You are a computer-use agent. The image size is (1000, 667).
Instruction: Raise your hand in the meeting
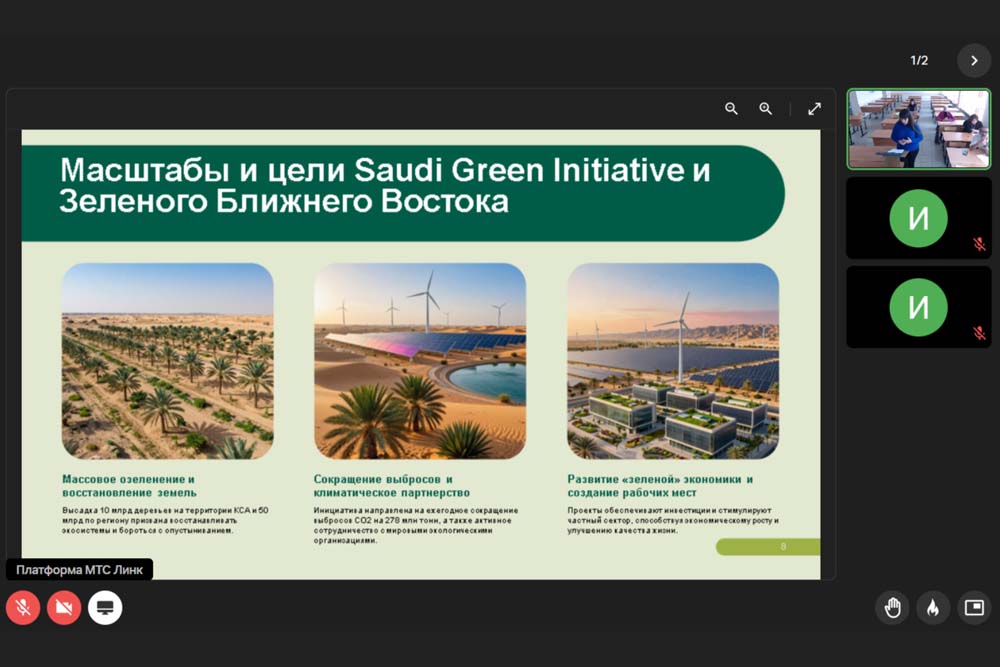(892, 608)
